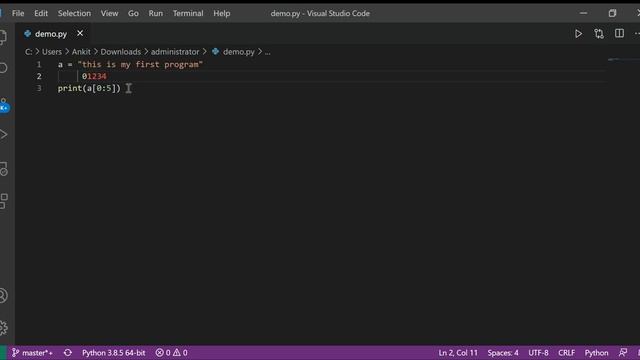Click administrator in the breadcrumb path
This screenshot has height=360, width=640.
(175, 52)
